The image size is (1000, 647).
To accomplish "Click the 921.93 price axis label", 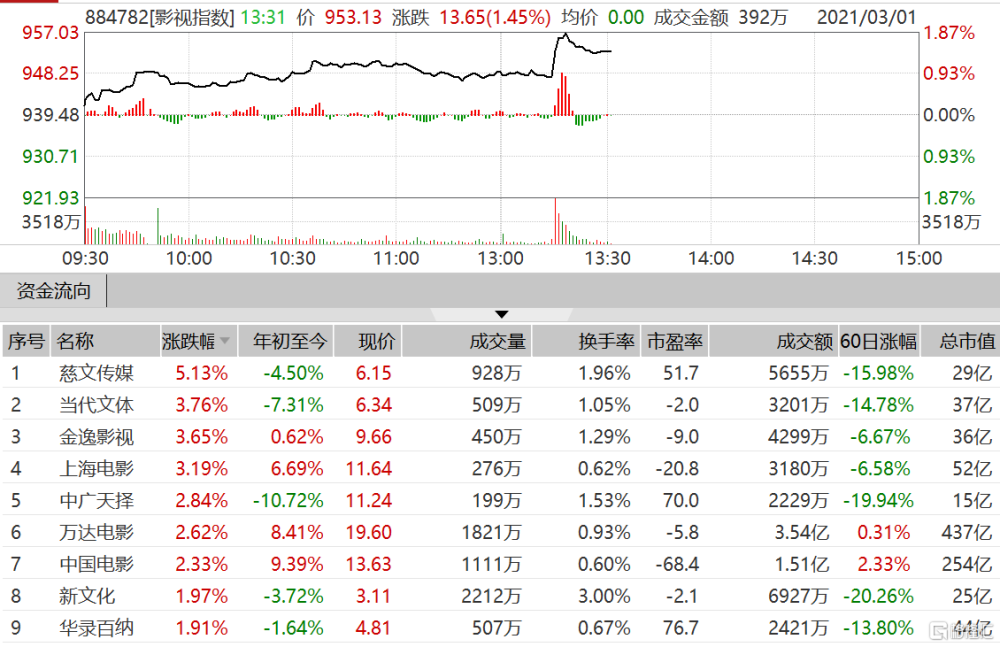I will [x=50, y=198].
